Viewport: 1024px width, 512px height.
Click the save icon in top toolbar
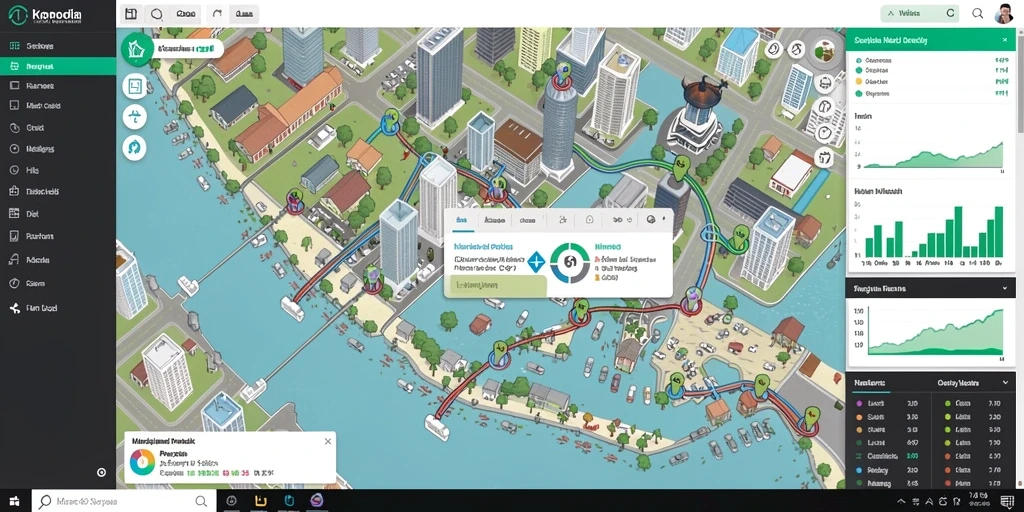131,13
